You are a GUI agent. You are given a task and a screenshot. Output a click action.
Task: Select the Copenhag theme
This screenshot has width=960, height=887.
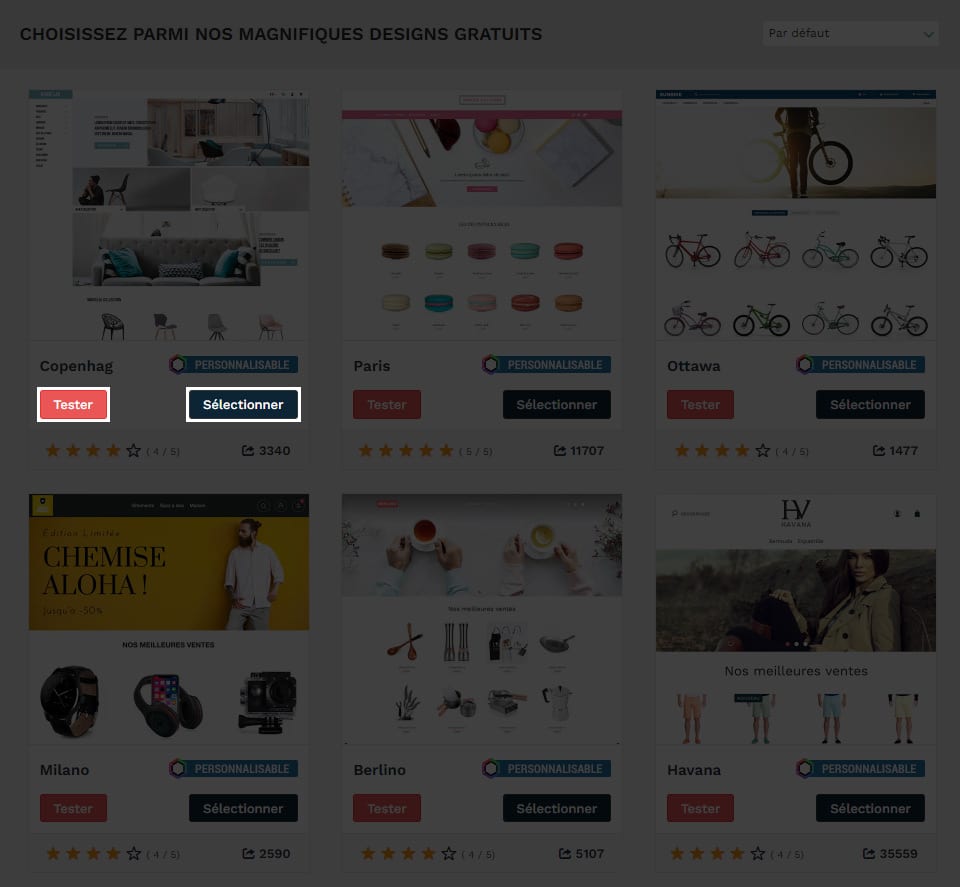tap(243, 405)
